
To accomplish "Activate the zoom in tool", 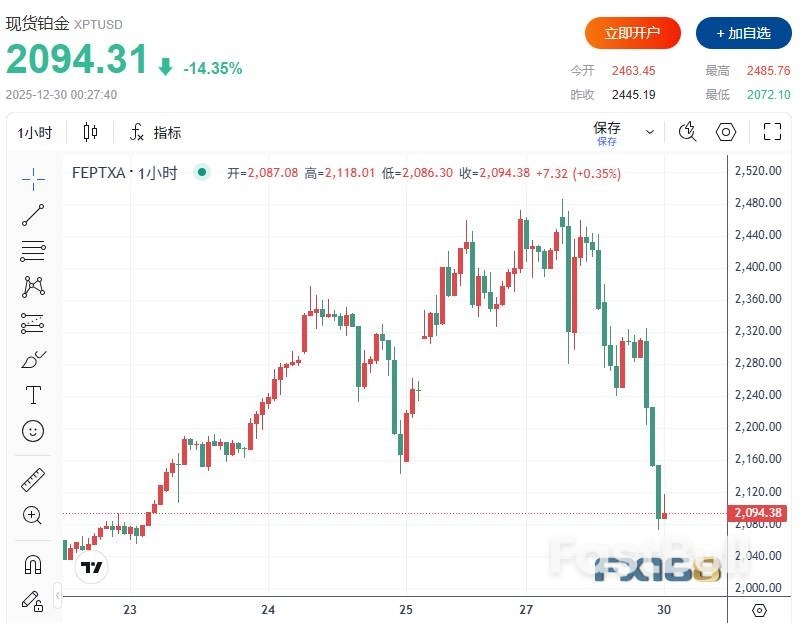I will (33, 516).
